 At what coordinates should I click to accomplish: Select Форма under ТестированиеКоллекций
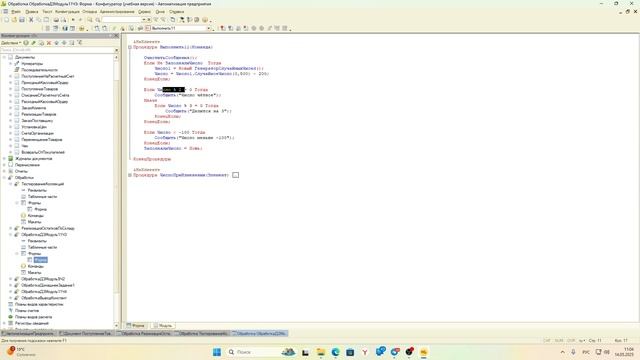(40, 209)
